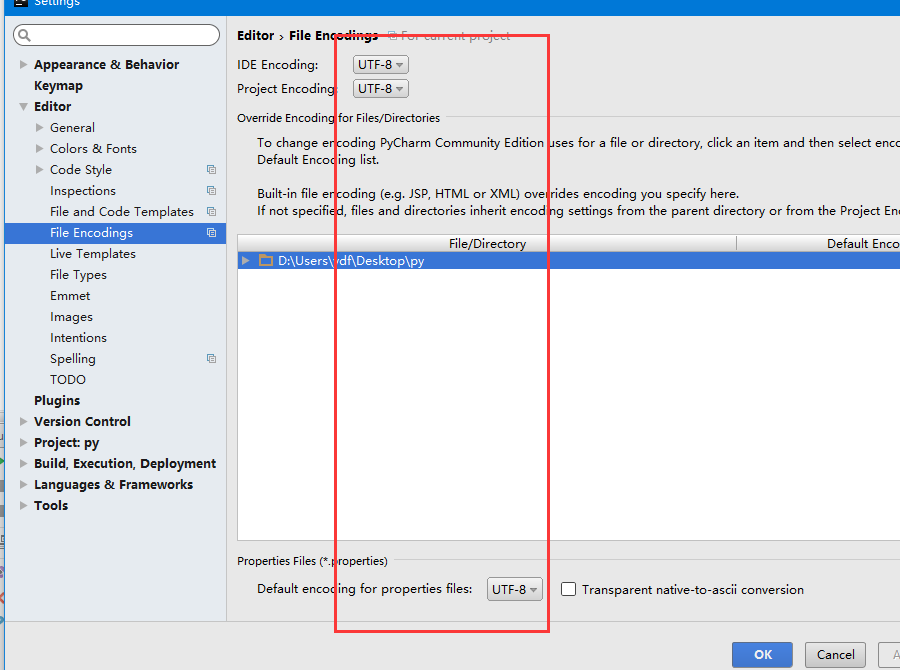Screen dimensions: 900x670
Task: Click project-level icon beside Spelling
Action: pyautogui.click(x=211, y=359)
